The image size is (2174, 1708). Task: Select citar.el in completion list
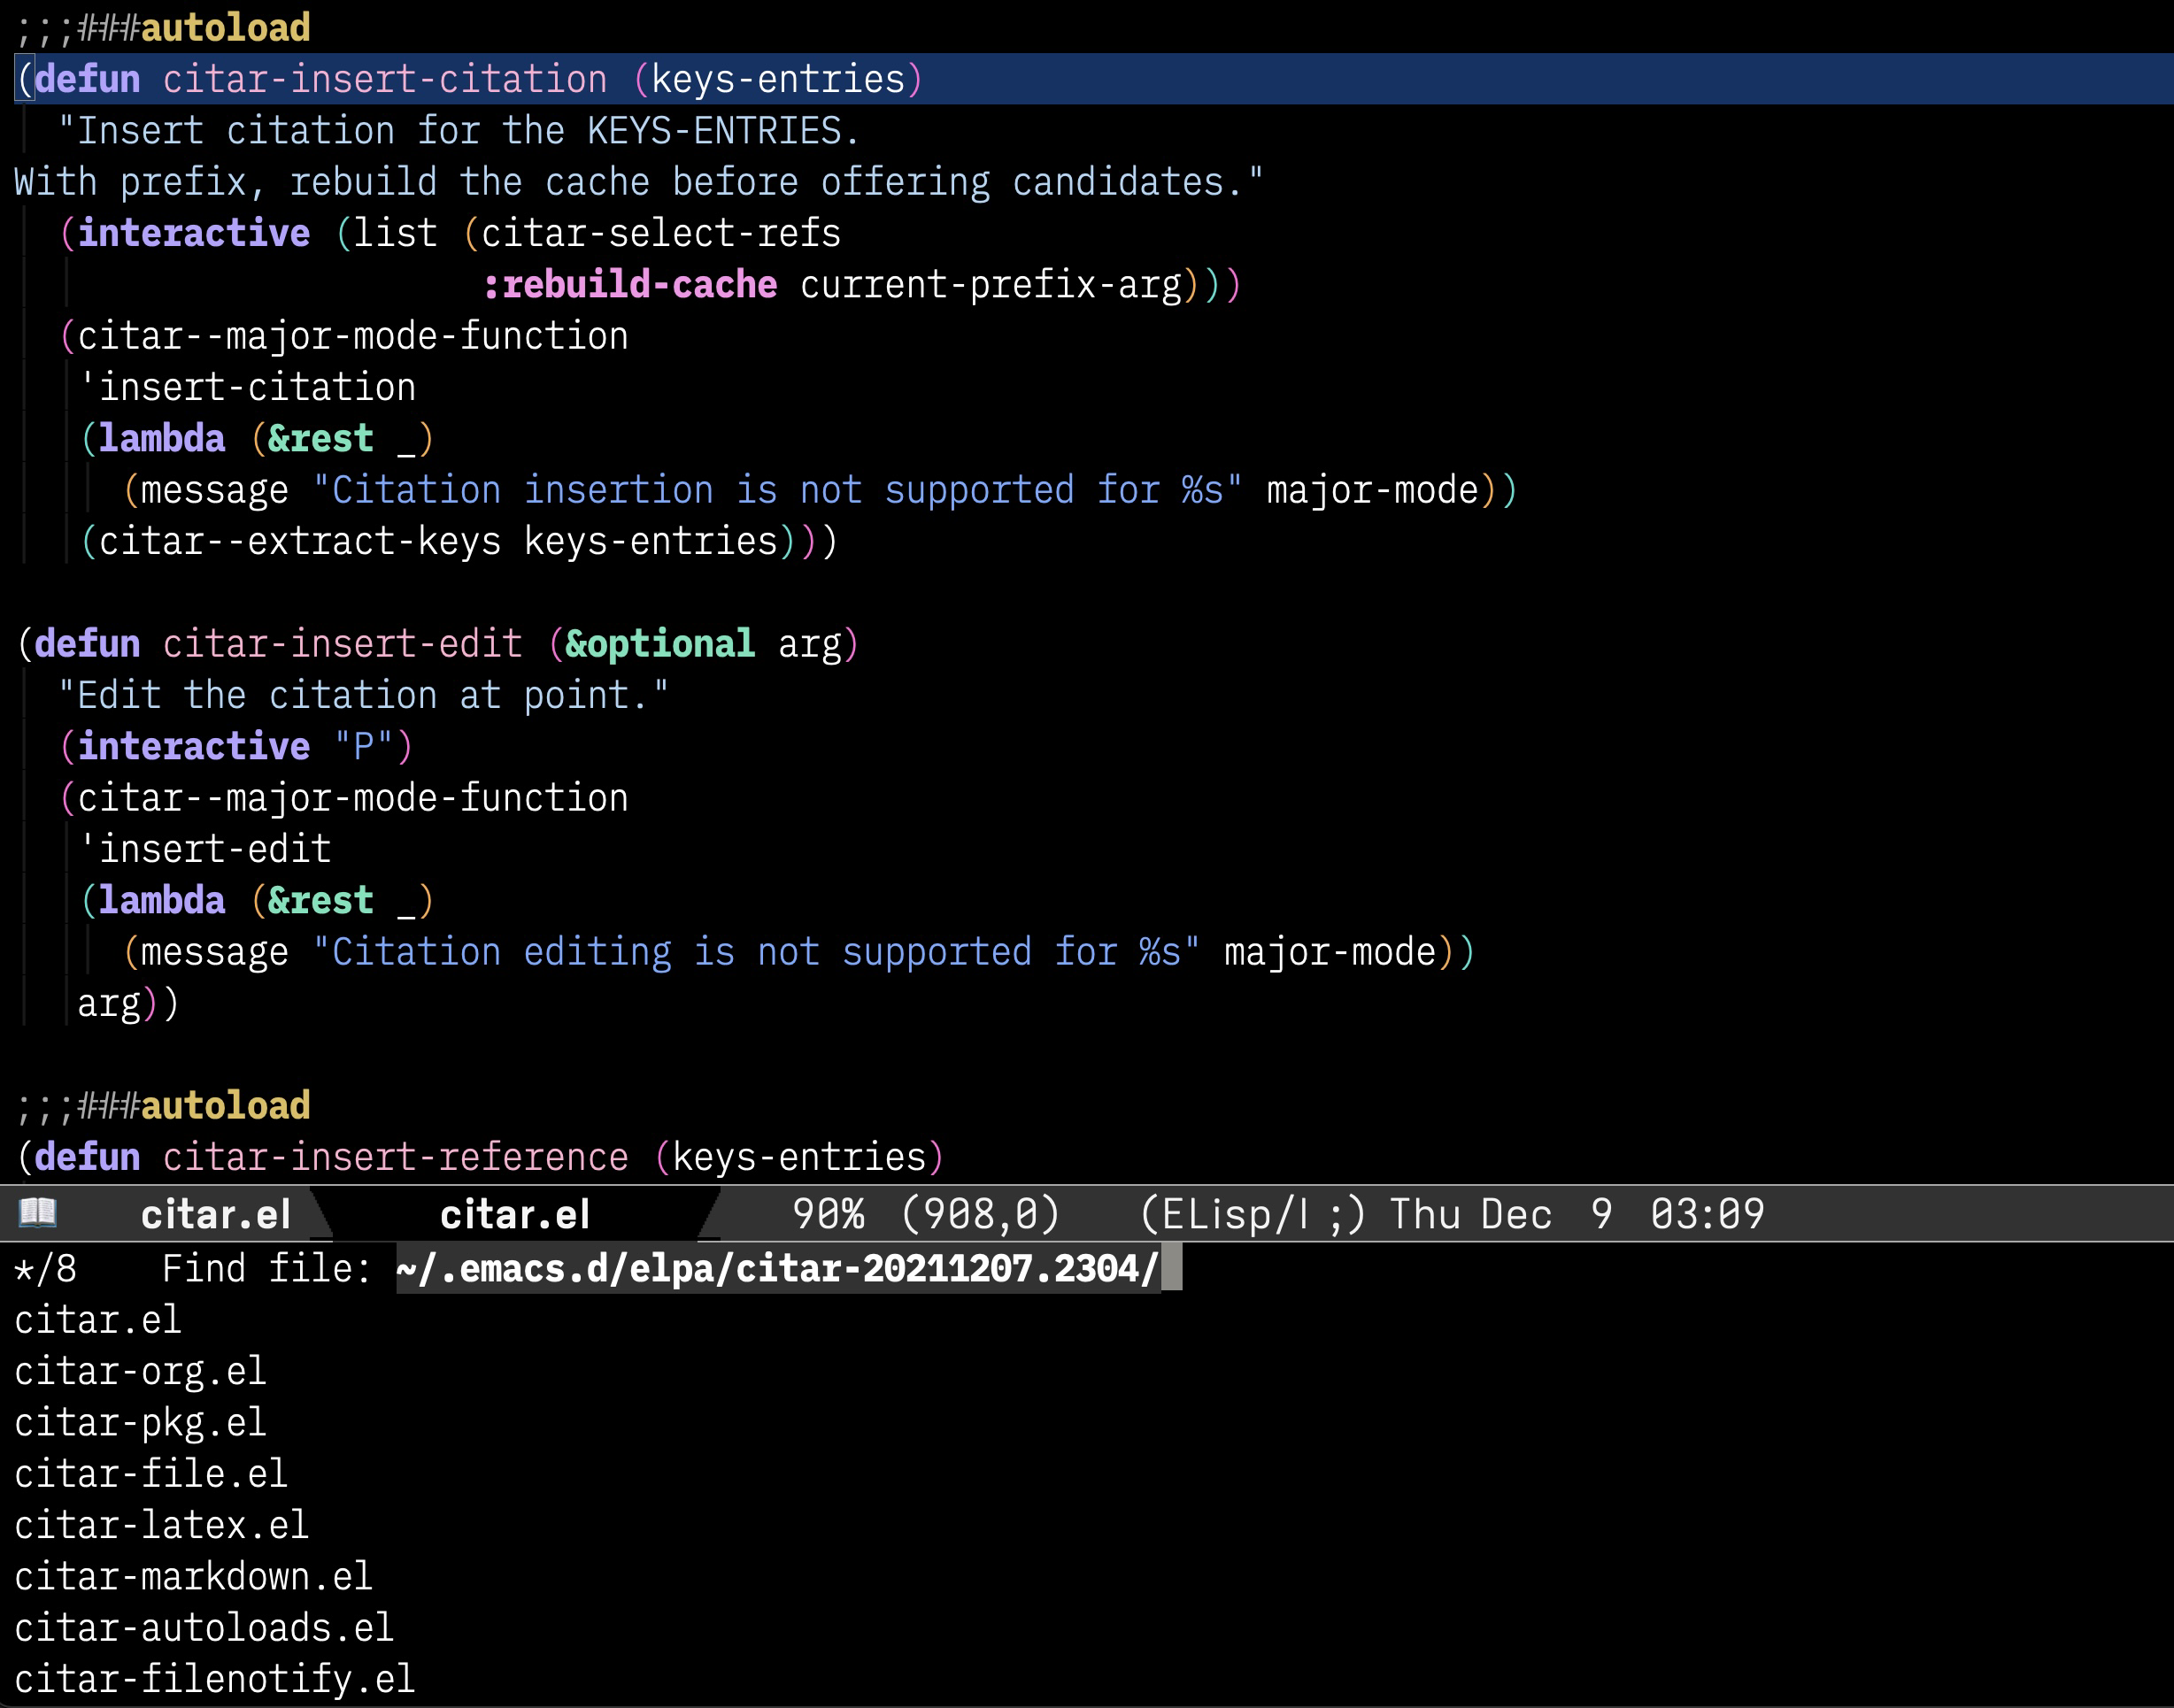(98, 1320)
